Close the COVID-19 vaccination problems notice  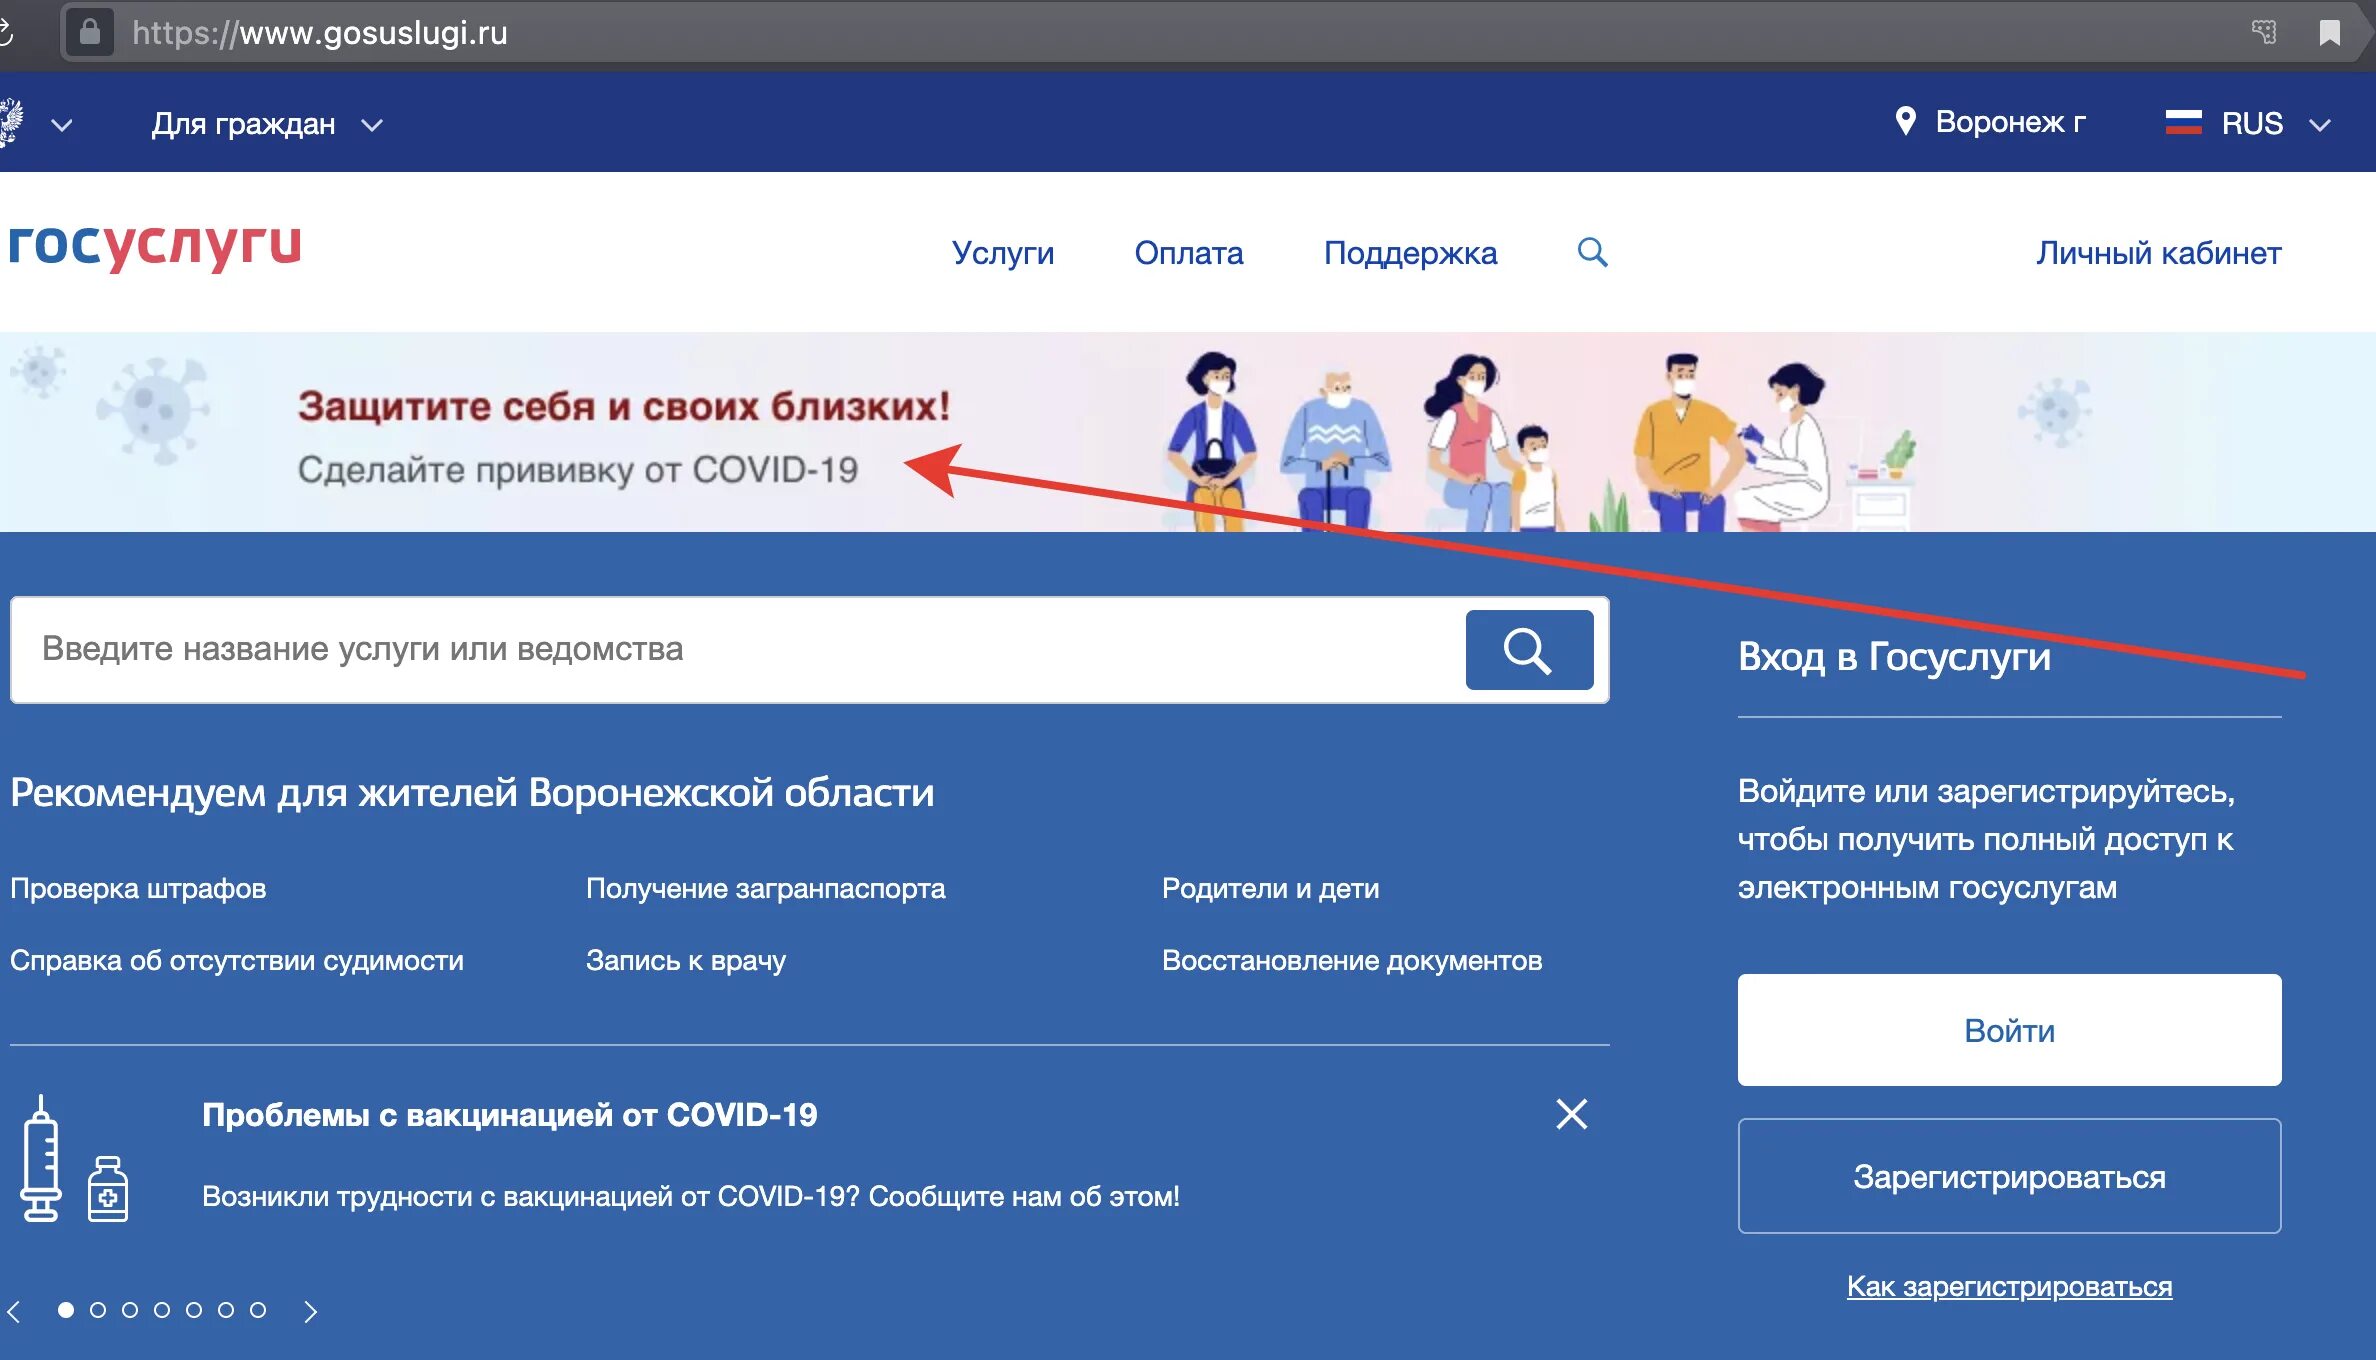tap(1571, 1114)
